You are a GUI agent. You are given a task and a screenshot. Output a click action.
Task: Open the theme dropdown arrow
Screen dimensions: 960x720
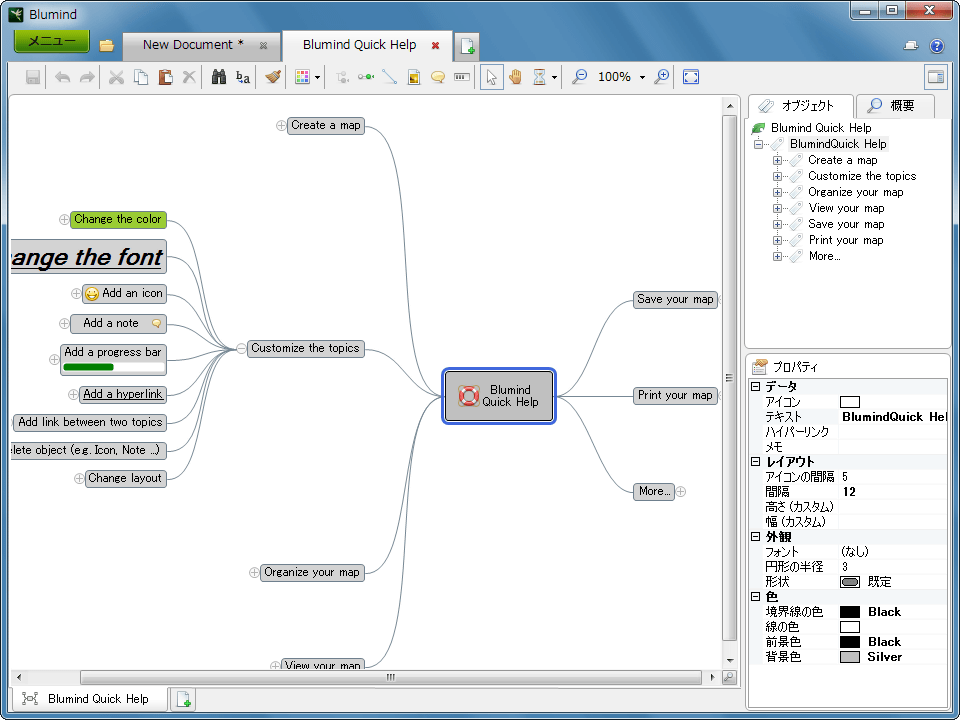[x=317, y=78]
